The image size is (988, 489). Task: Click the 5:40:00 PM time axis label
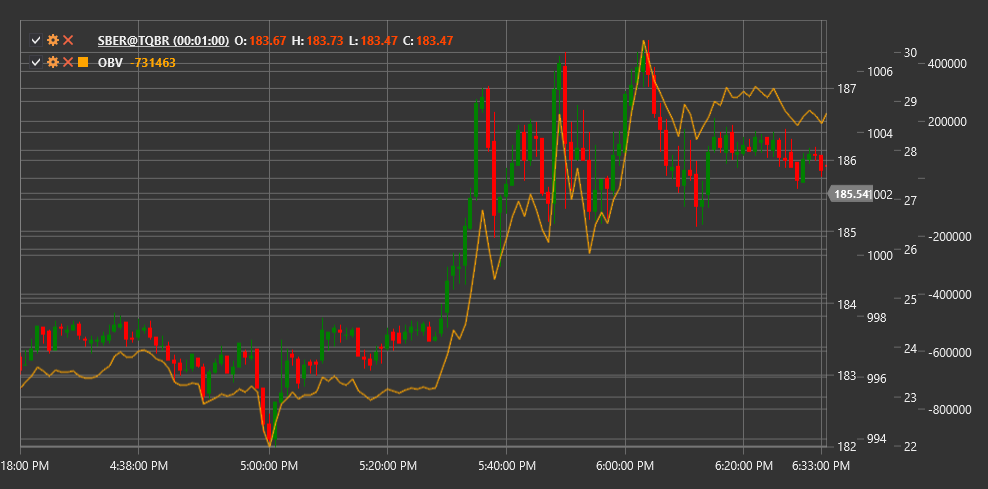coord(506,466)
